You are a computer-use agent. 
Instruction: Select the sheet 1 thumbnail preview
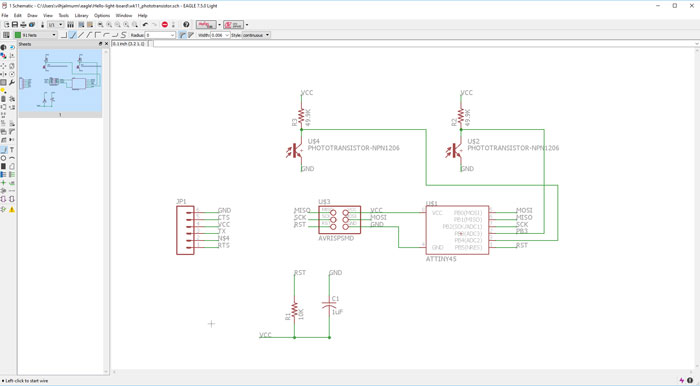coord(60,80)
